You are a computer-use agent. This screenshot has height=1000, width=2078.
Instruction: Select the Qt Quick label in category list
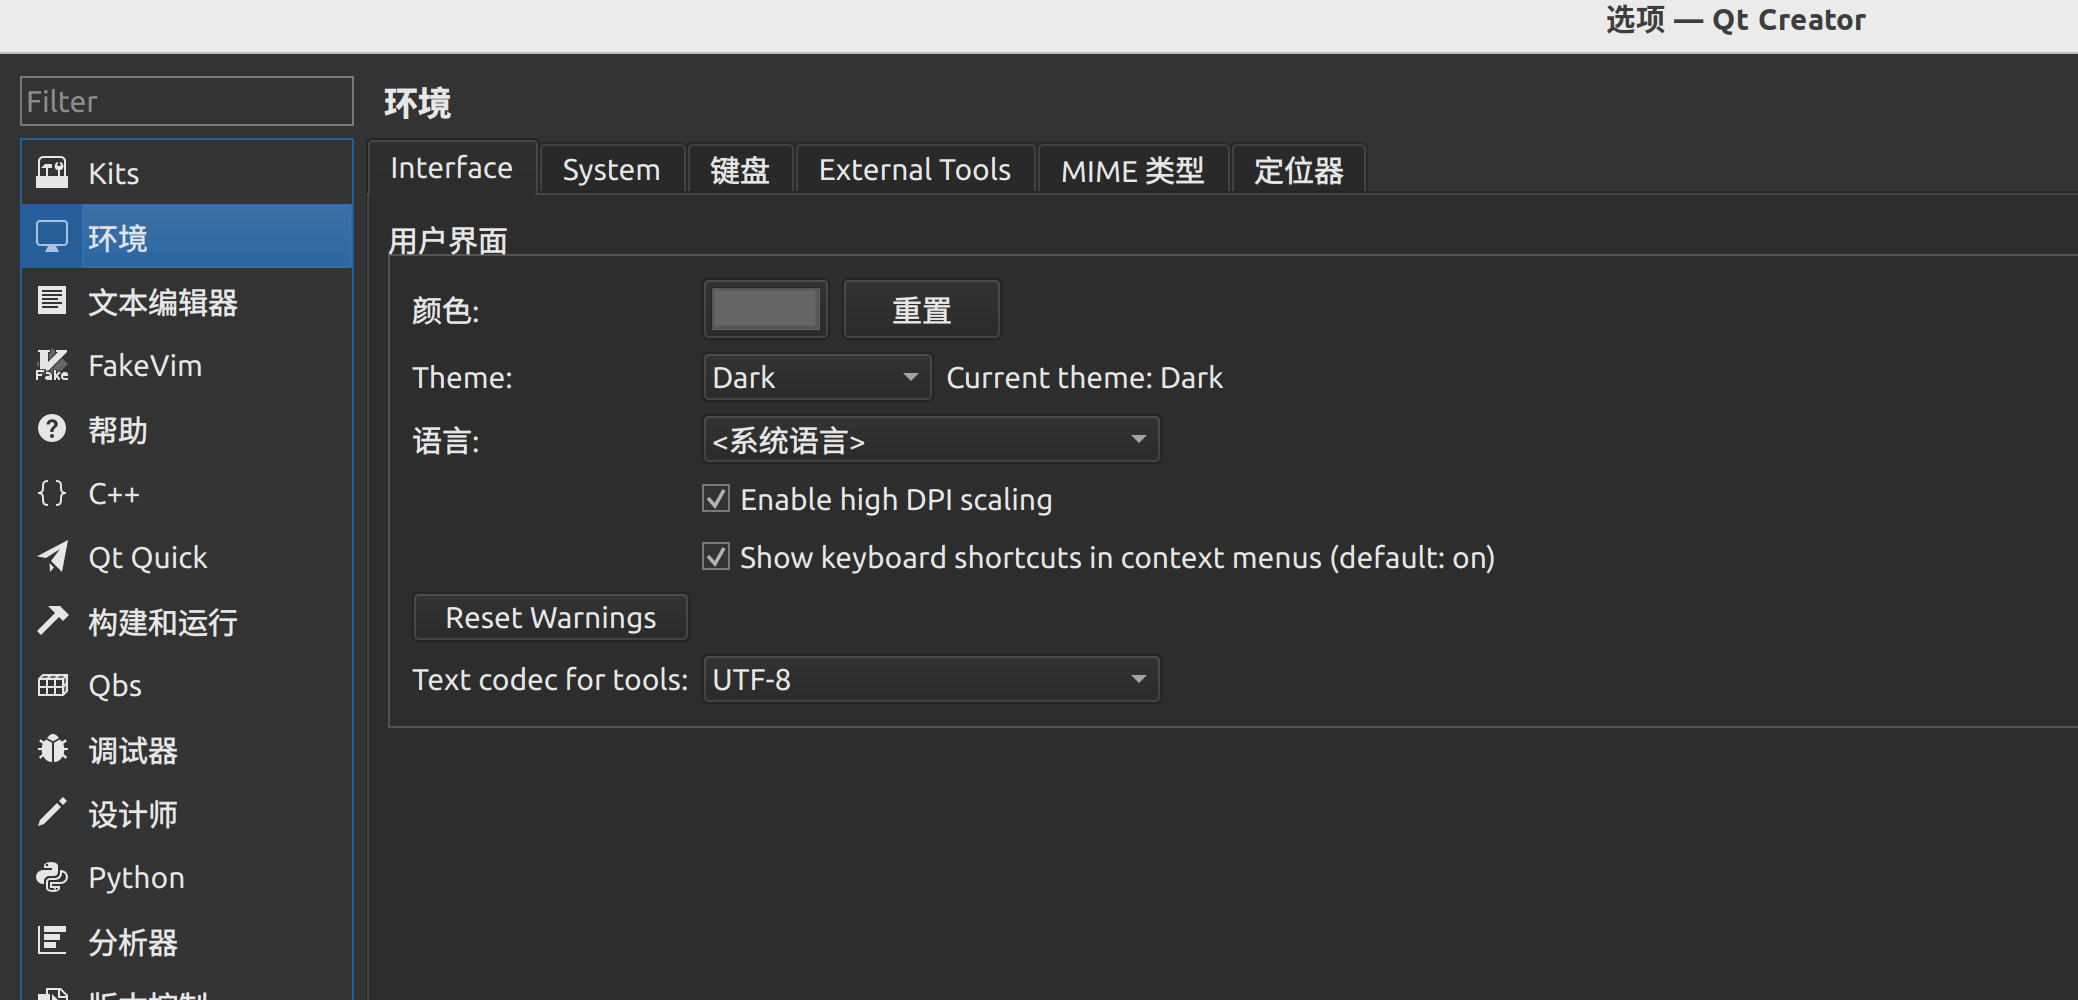click(x=148, y=557)
